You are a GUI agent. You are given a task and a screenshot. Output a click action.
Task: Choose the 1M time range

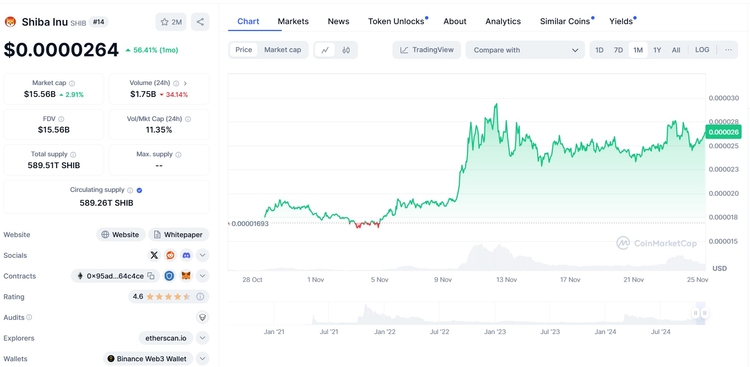638,50
